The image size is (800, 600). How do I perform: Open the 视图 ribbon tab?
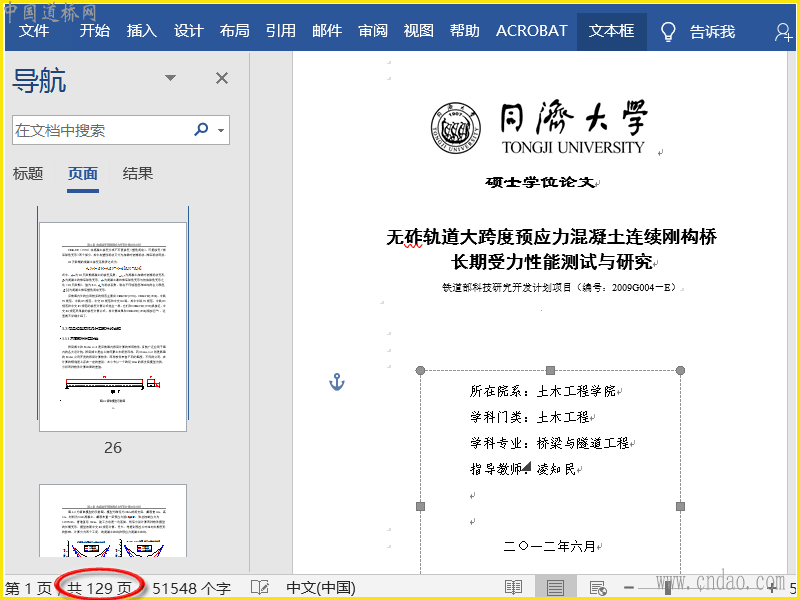click(x=418, y=31)
